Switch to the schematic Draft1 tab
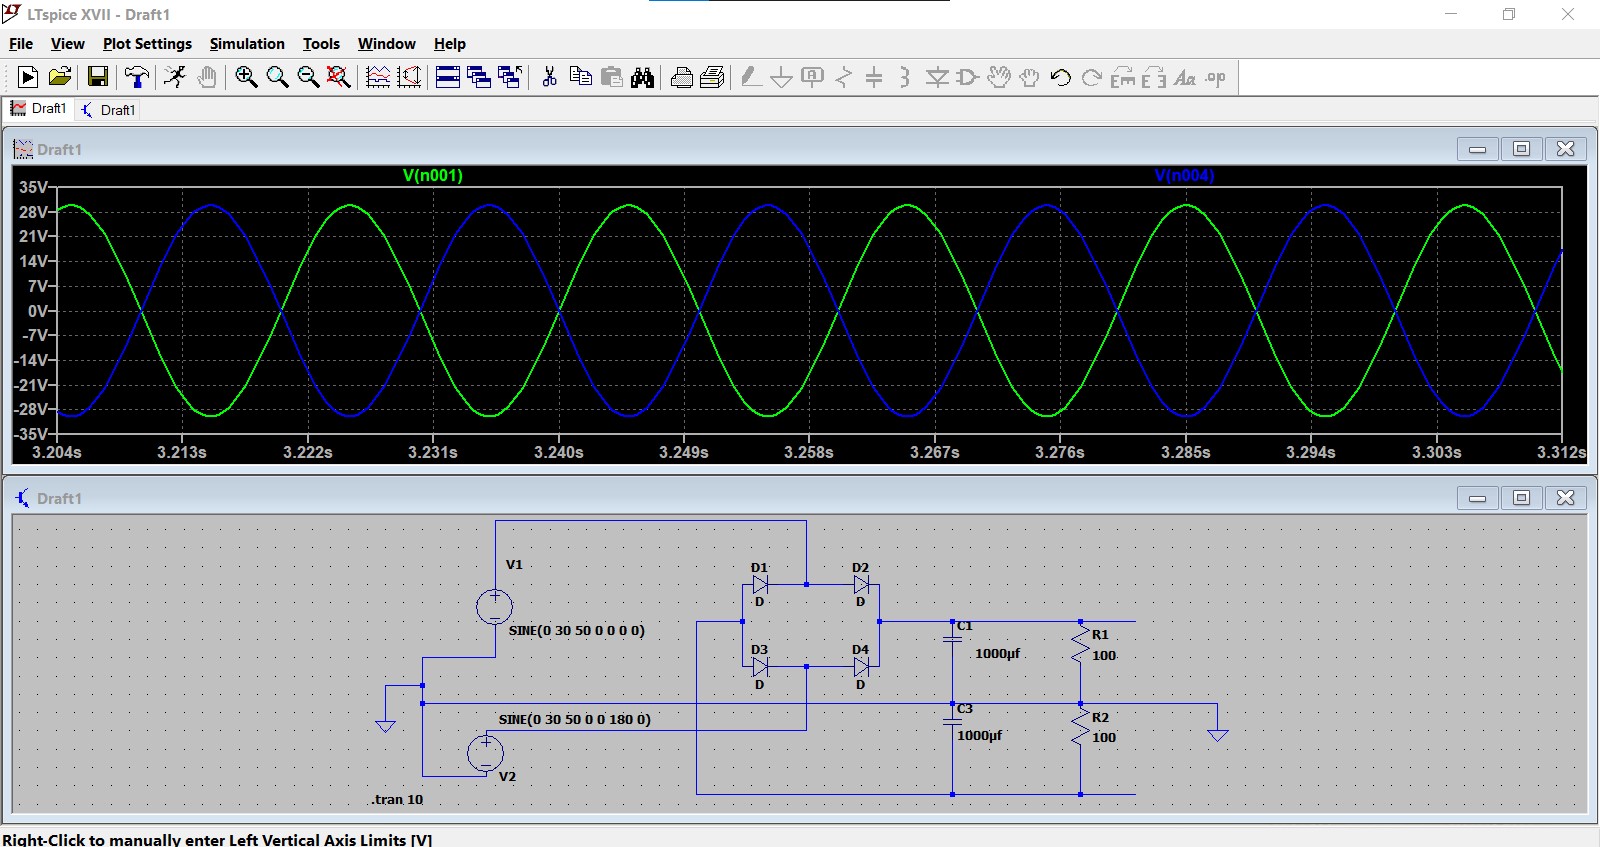The width and height of the screenshot is (1600, 847). [108, 110]
